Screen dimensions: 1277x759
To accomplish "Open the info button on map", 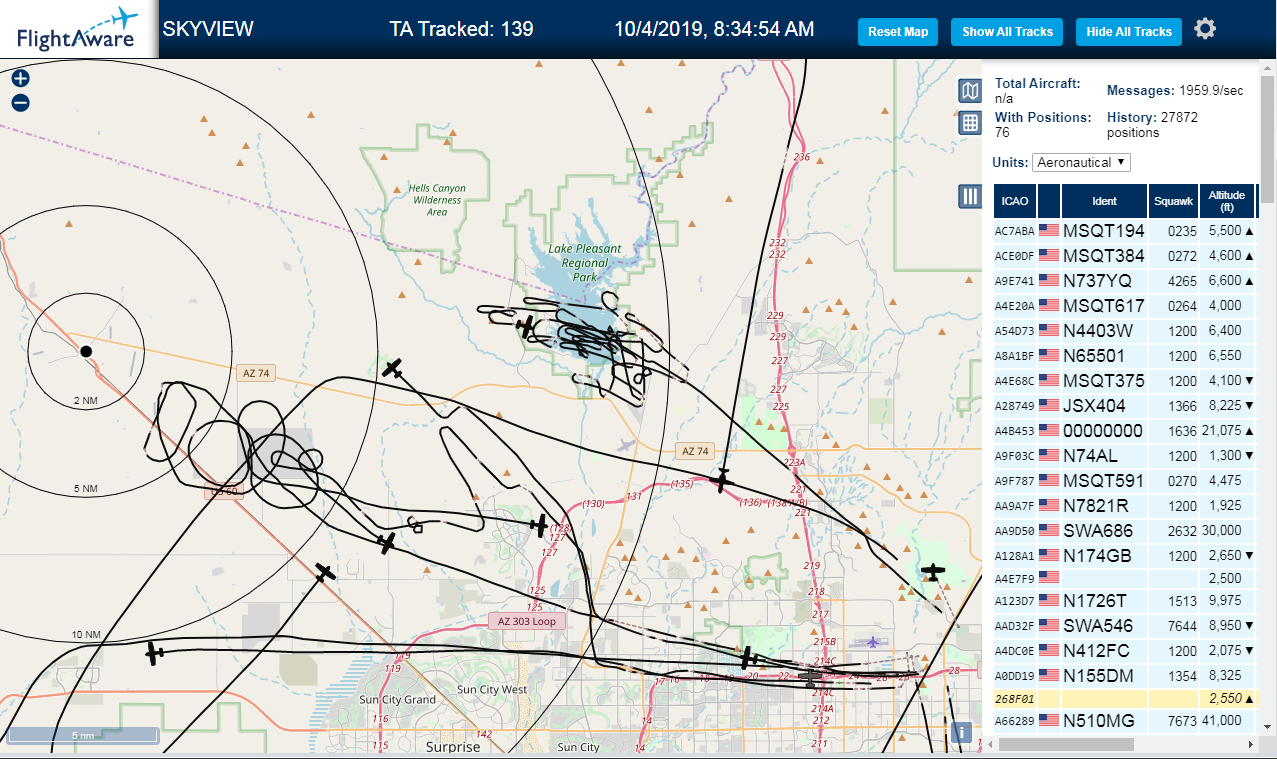I will click(x=962, y=733).
